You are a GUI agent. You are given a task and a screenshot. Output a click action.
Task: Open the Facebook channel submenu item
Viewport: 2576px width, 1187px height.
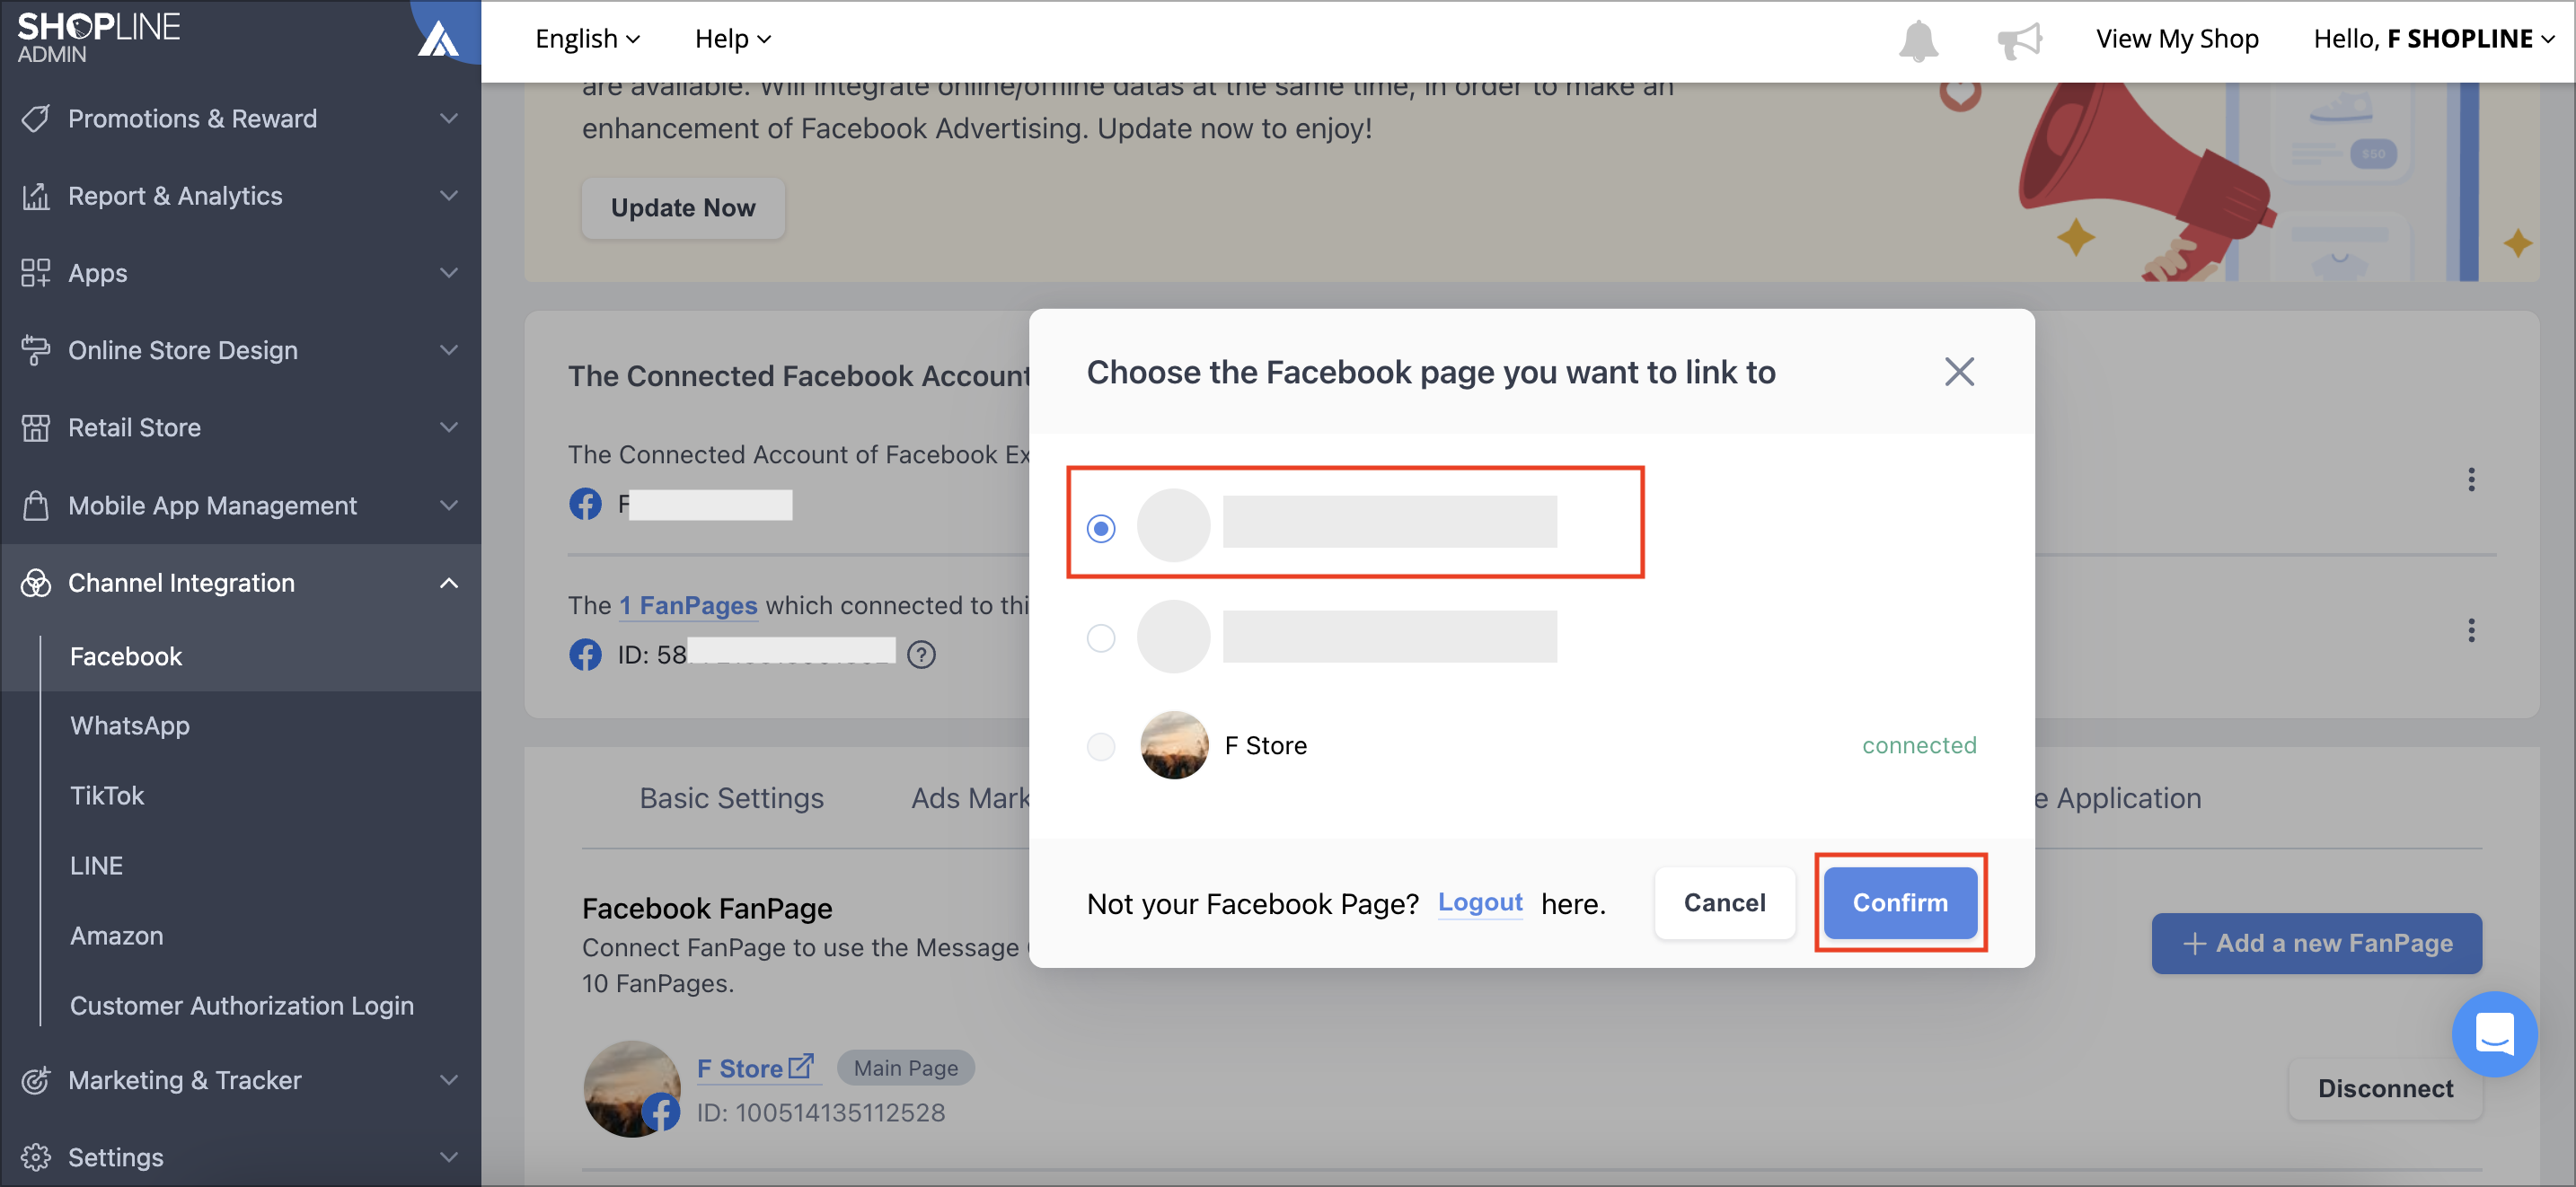[x=126, y=656]
